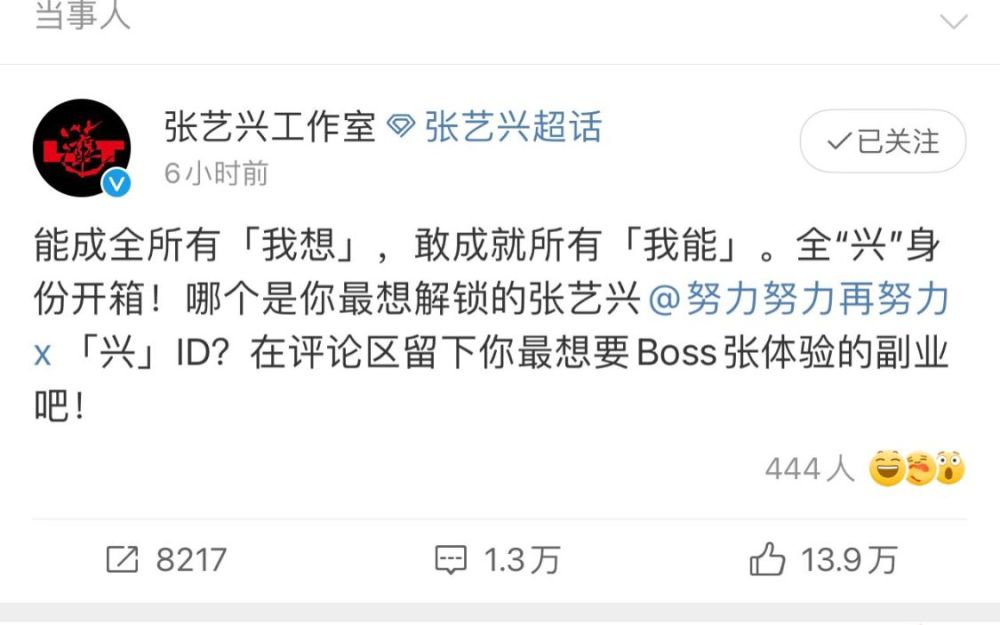This screenshot has width=1000, height=625.
Task: Tap the diamond icon before 张艺兴超话
Action: (x=401, y=126)
